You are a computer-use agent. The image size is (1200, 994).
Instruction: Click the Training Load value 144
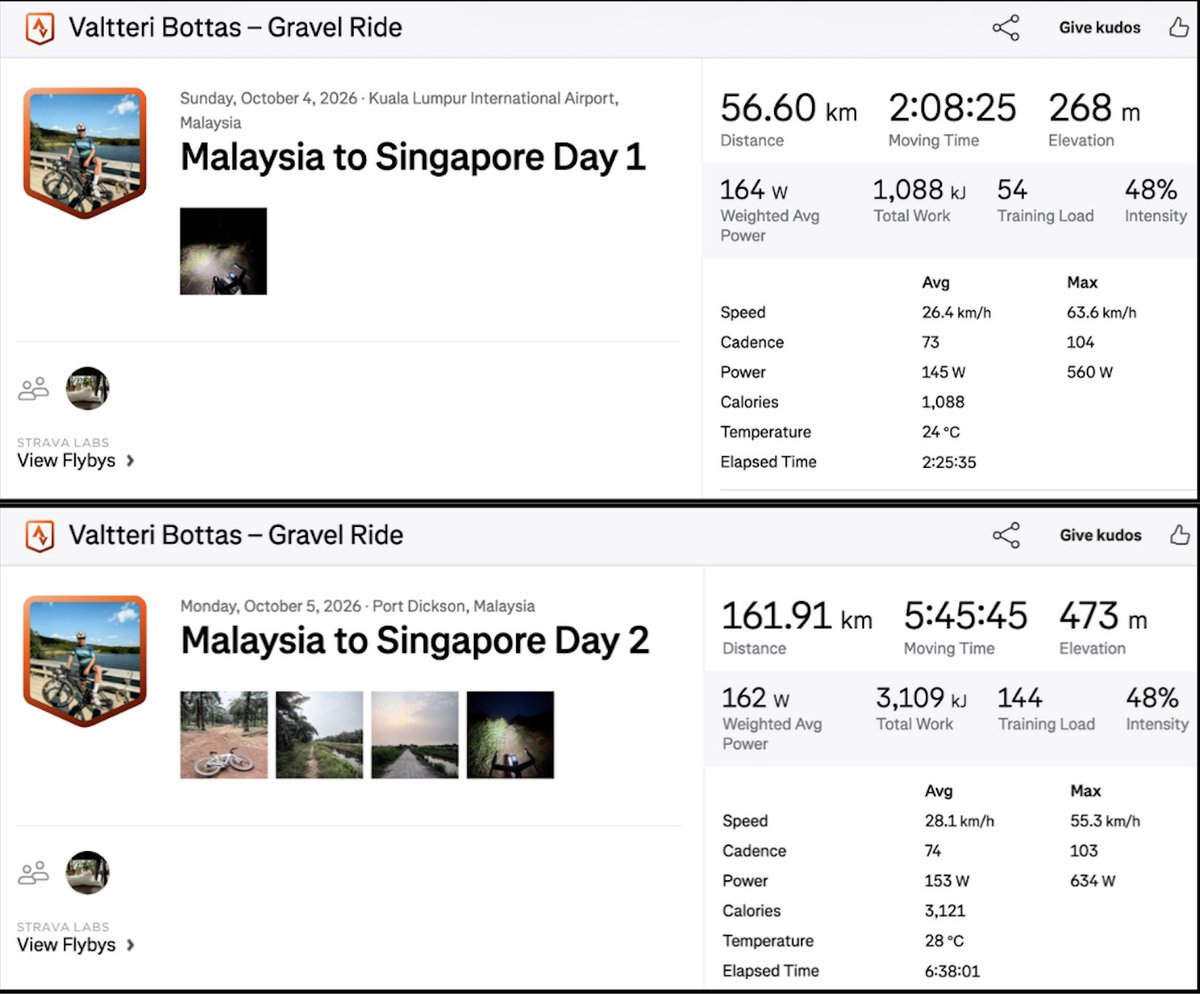(x=1019, y=698)
